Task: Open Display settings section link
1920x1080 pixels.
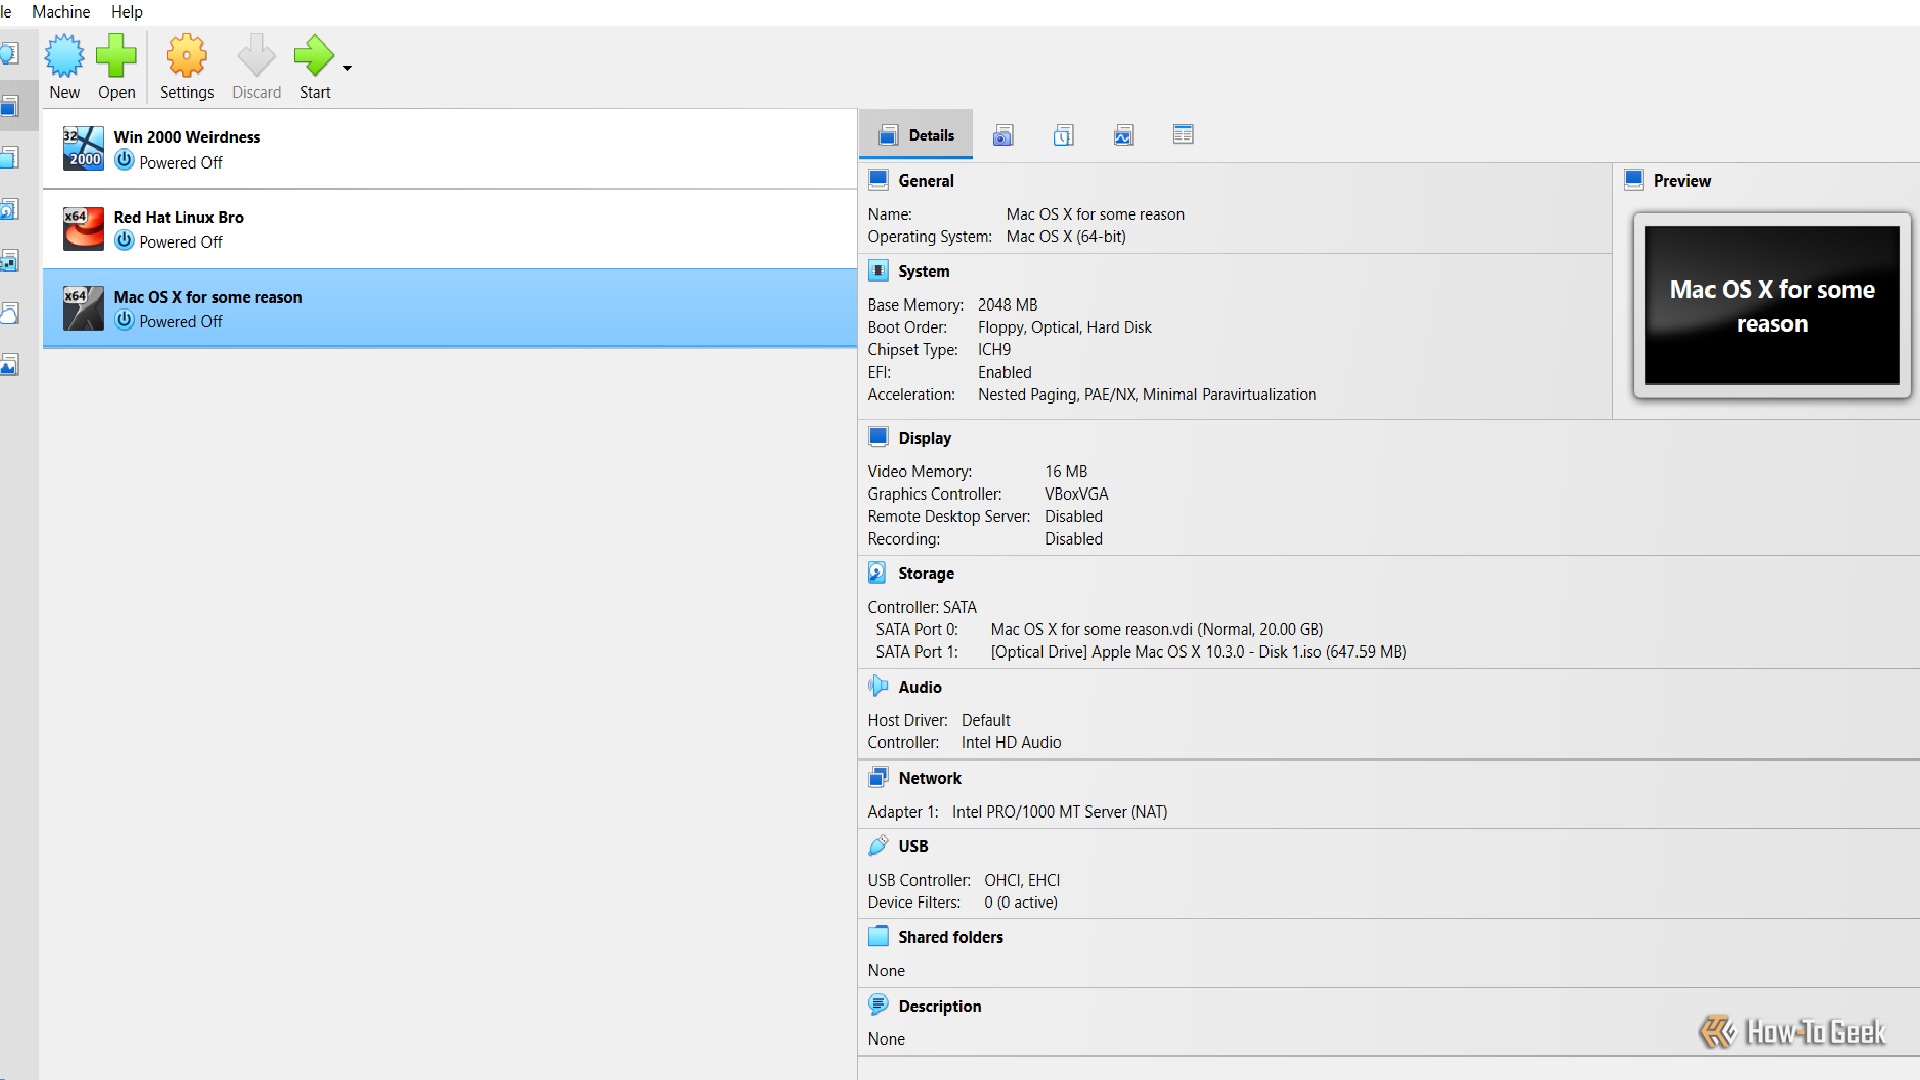Action: 925,438
